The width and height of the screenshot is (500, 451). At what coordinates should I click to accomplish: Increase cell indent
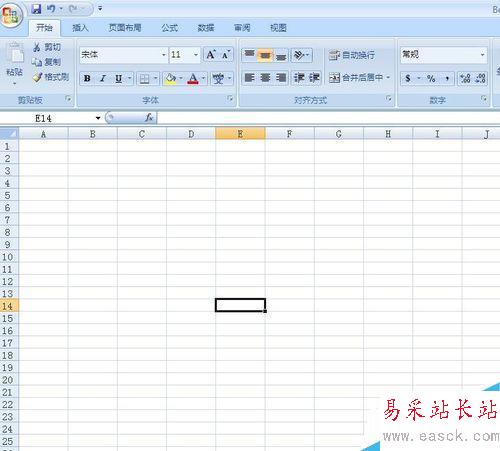[x=314, y=78]
